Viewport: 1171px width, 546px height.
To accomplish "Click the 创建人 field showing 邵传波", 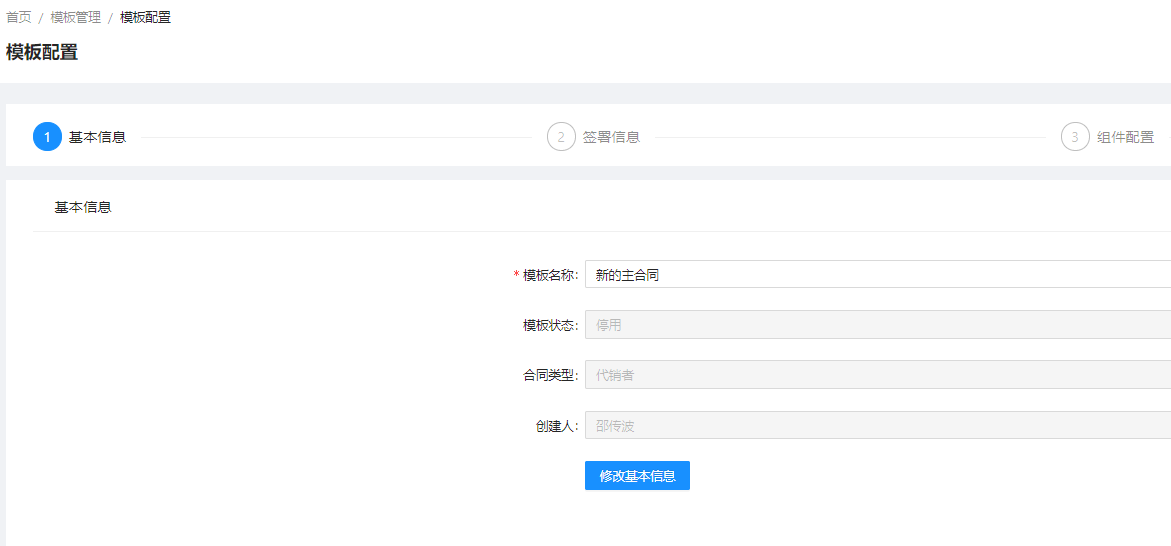I will click(x=878, y=426).
